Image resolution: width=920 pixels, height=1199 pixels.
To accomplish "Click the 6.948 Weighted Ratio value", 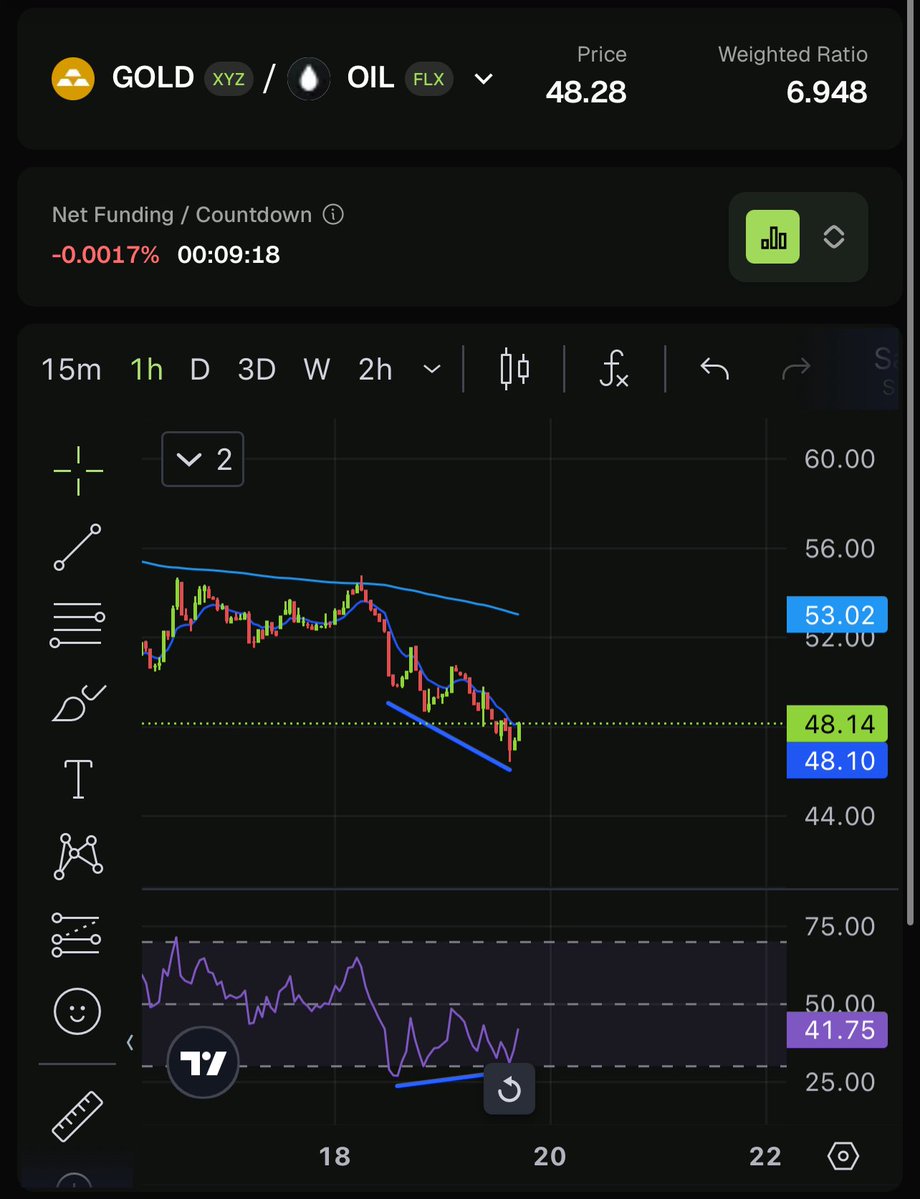I will 827,93.
